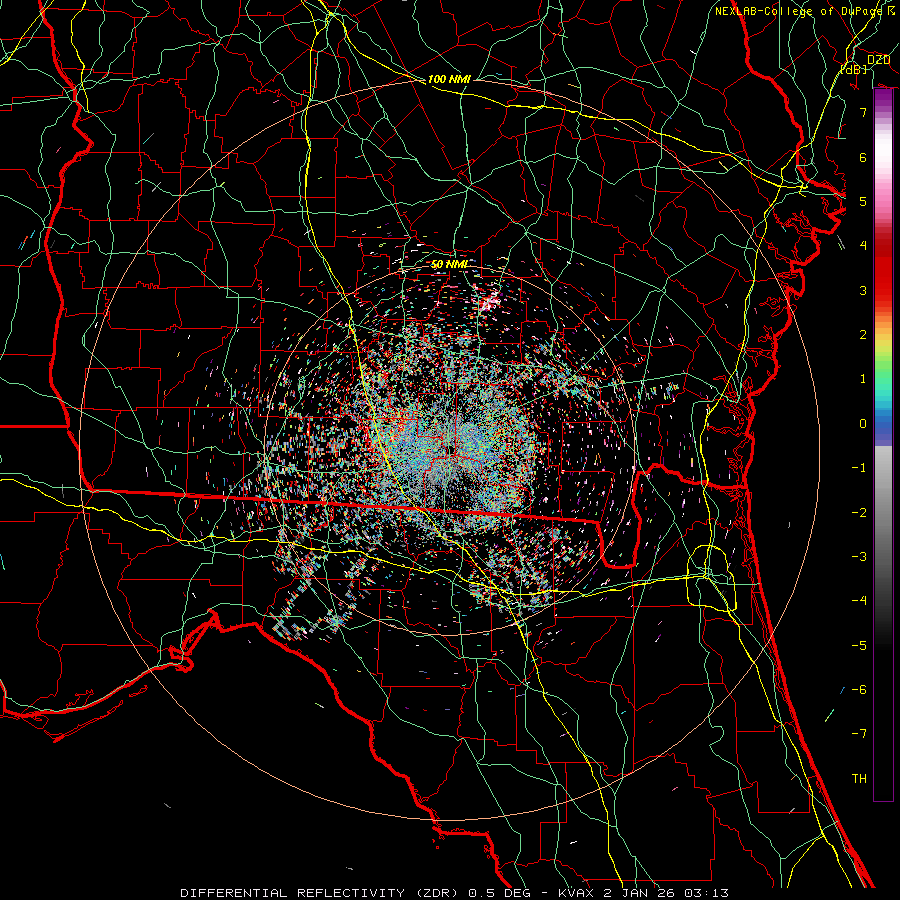Click the 1 dB scale label
The width and height of the screenshot is (900, 900).
(863, 379)
